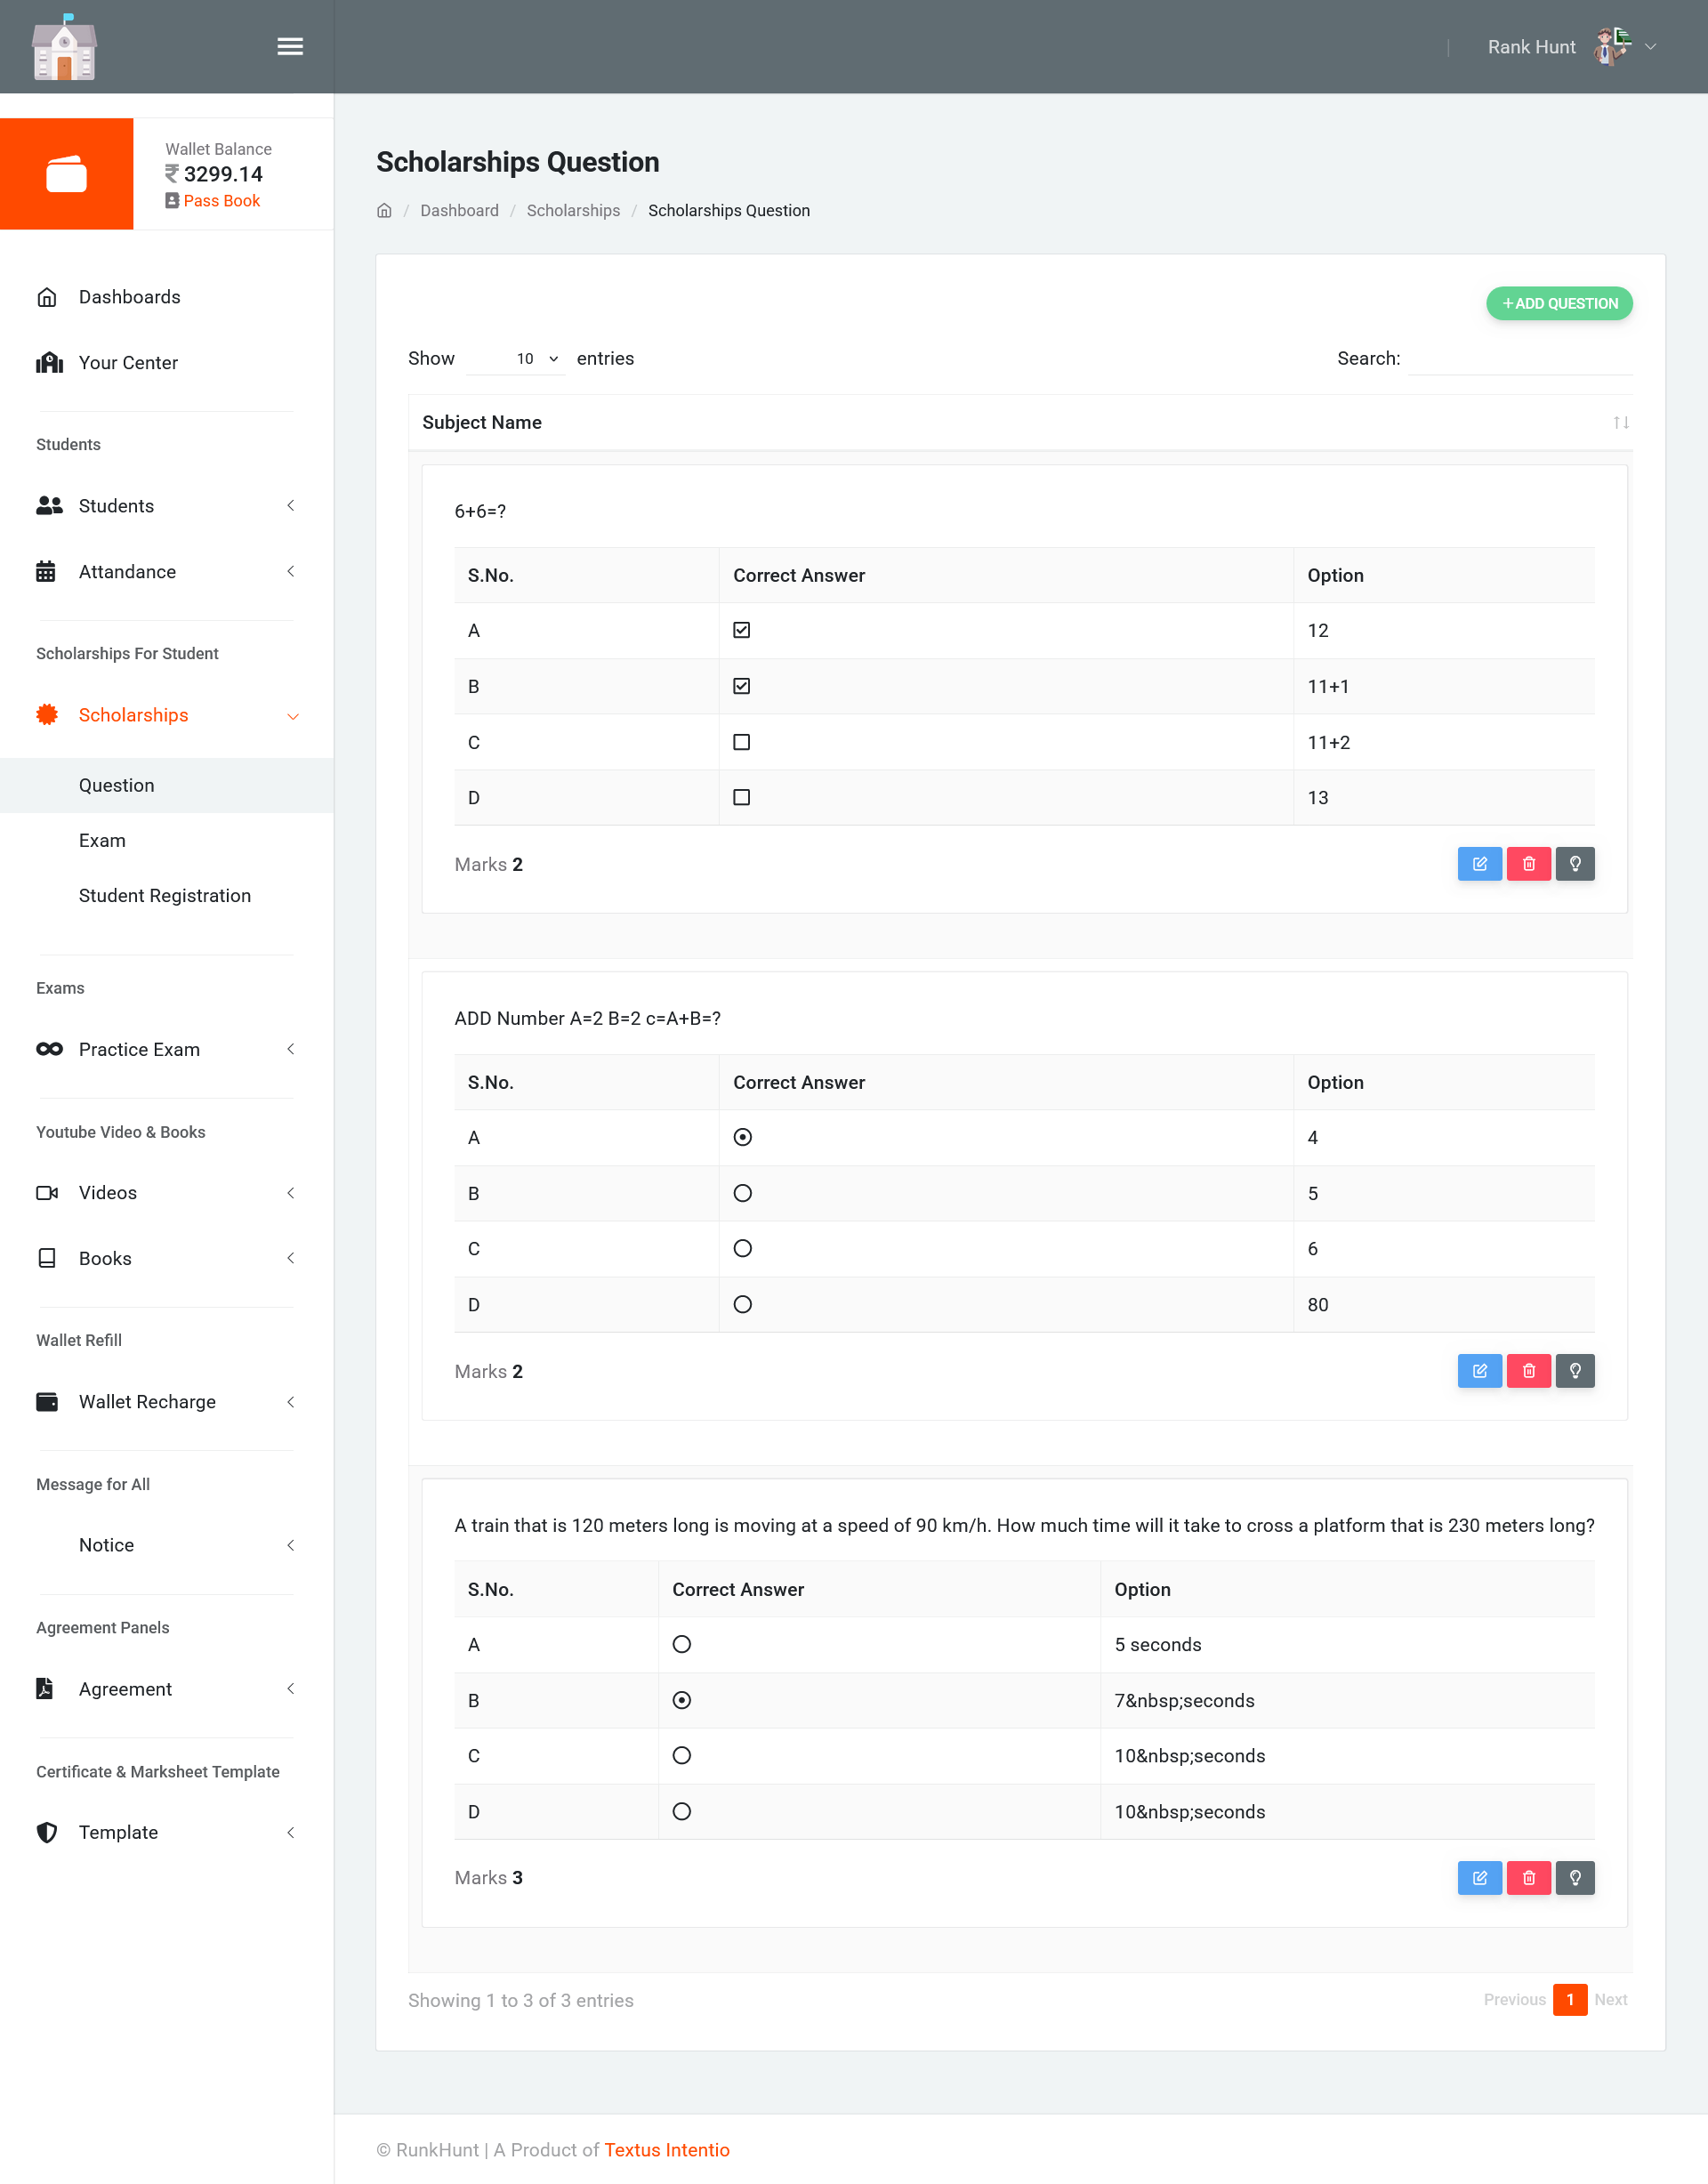This screenshot has width=1708, height=2184.
Task: Click the orange wallet icon tile
Action: tap(67, 174)
